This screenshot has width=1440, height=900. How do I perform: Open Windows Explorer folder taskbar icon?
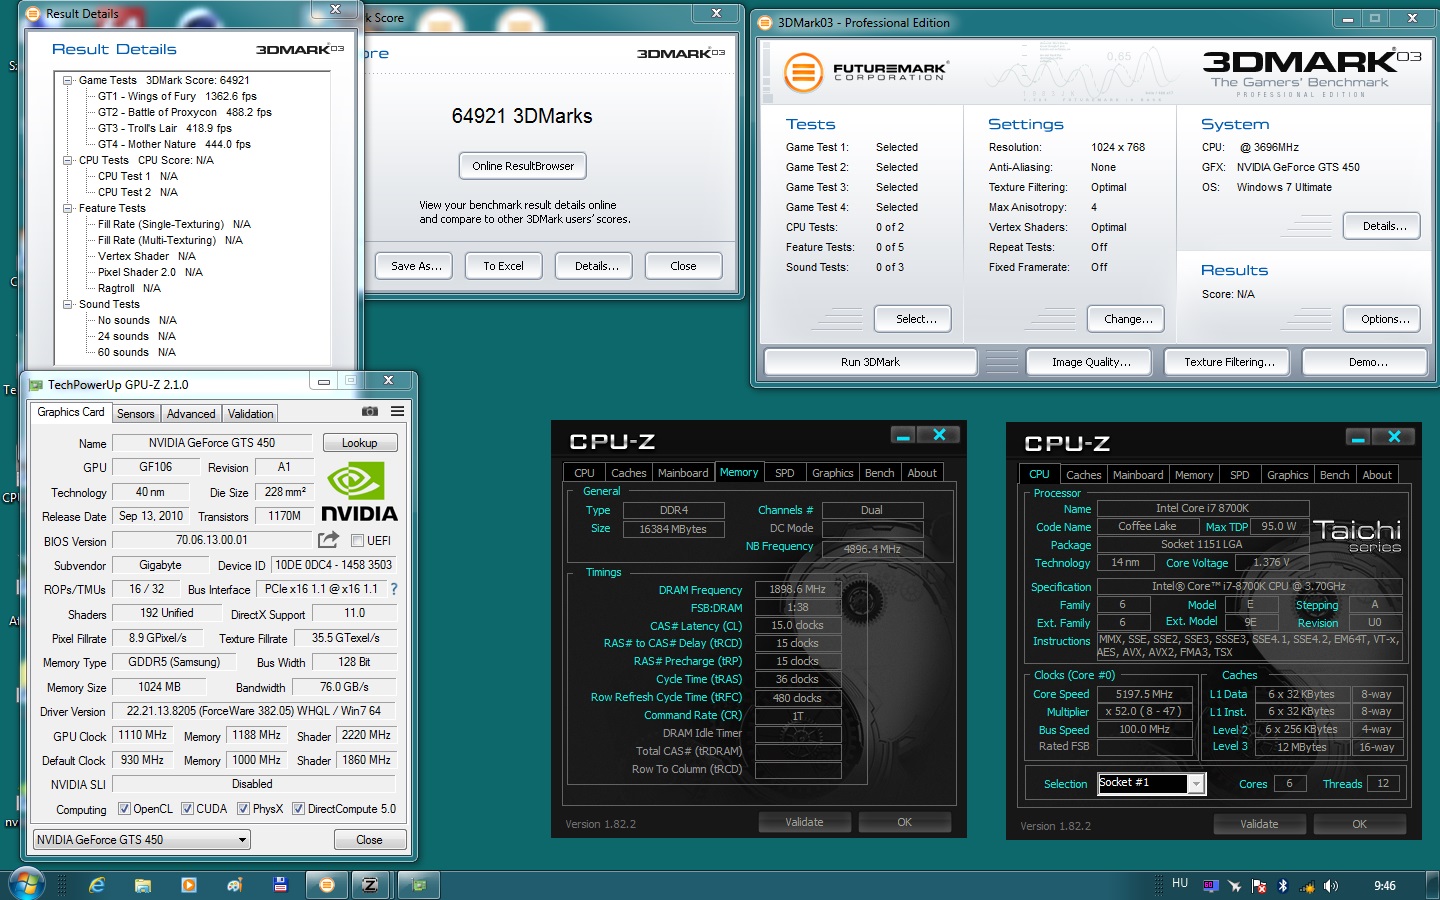click(x=143, y=885)
